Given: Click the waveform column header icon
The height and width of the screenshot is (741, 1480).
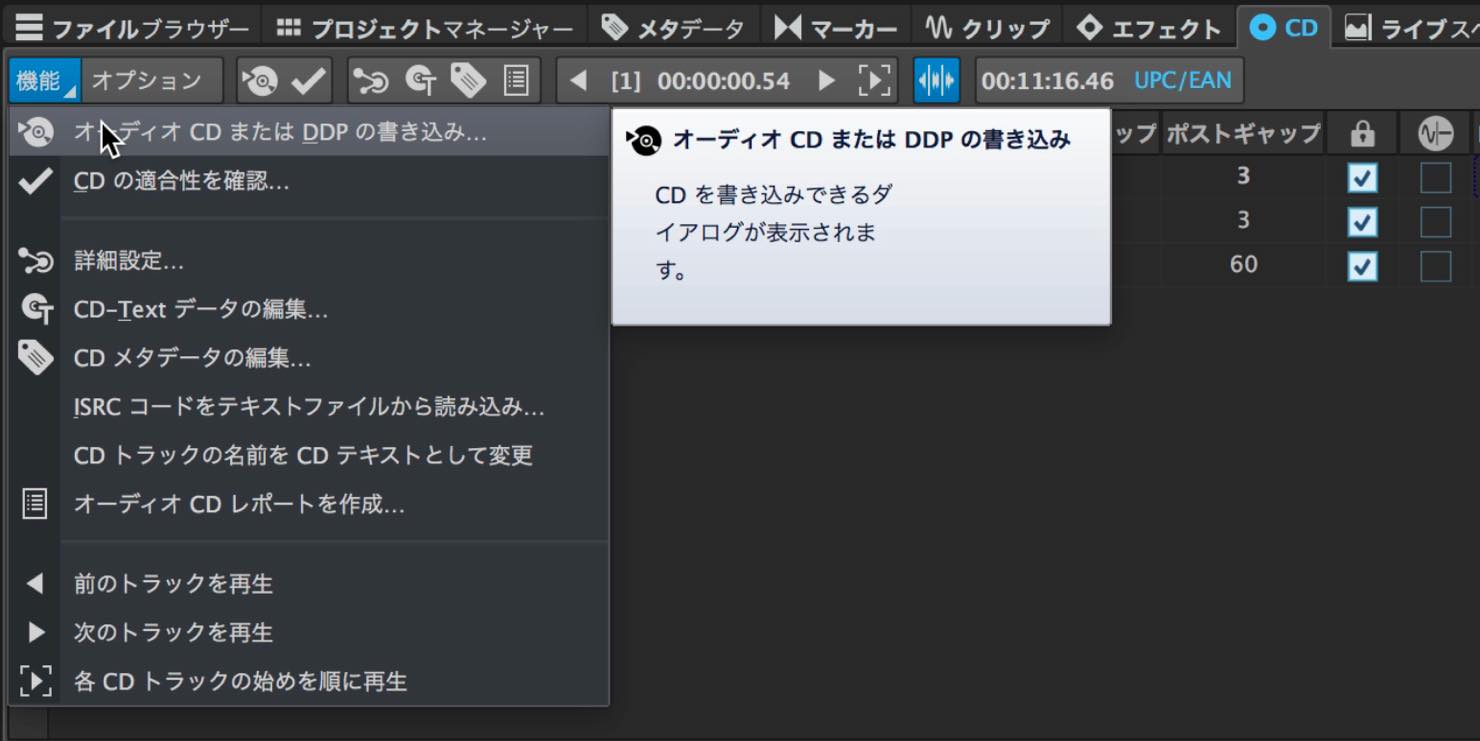Looking at the screenshot, I should coord(1435,133).
